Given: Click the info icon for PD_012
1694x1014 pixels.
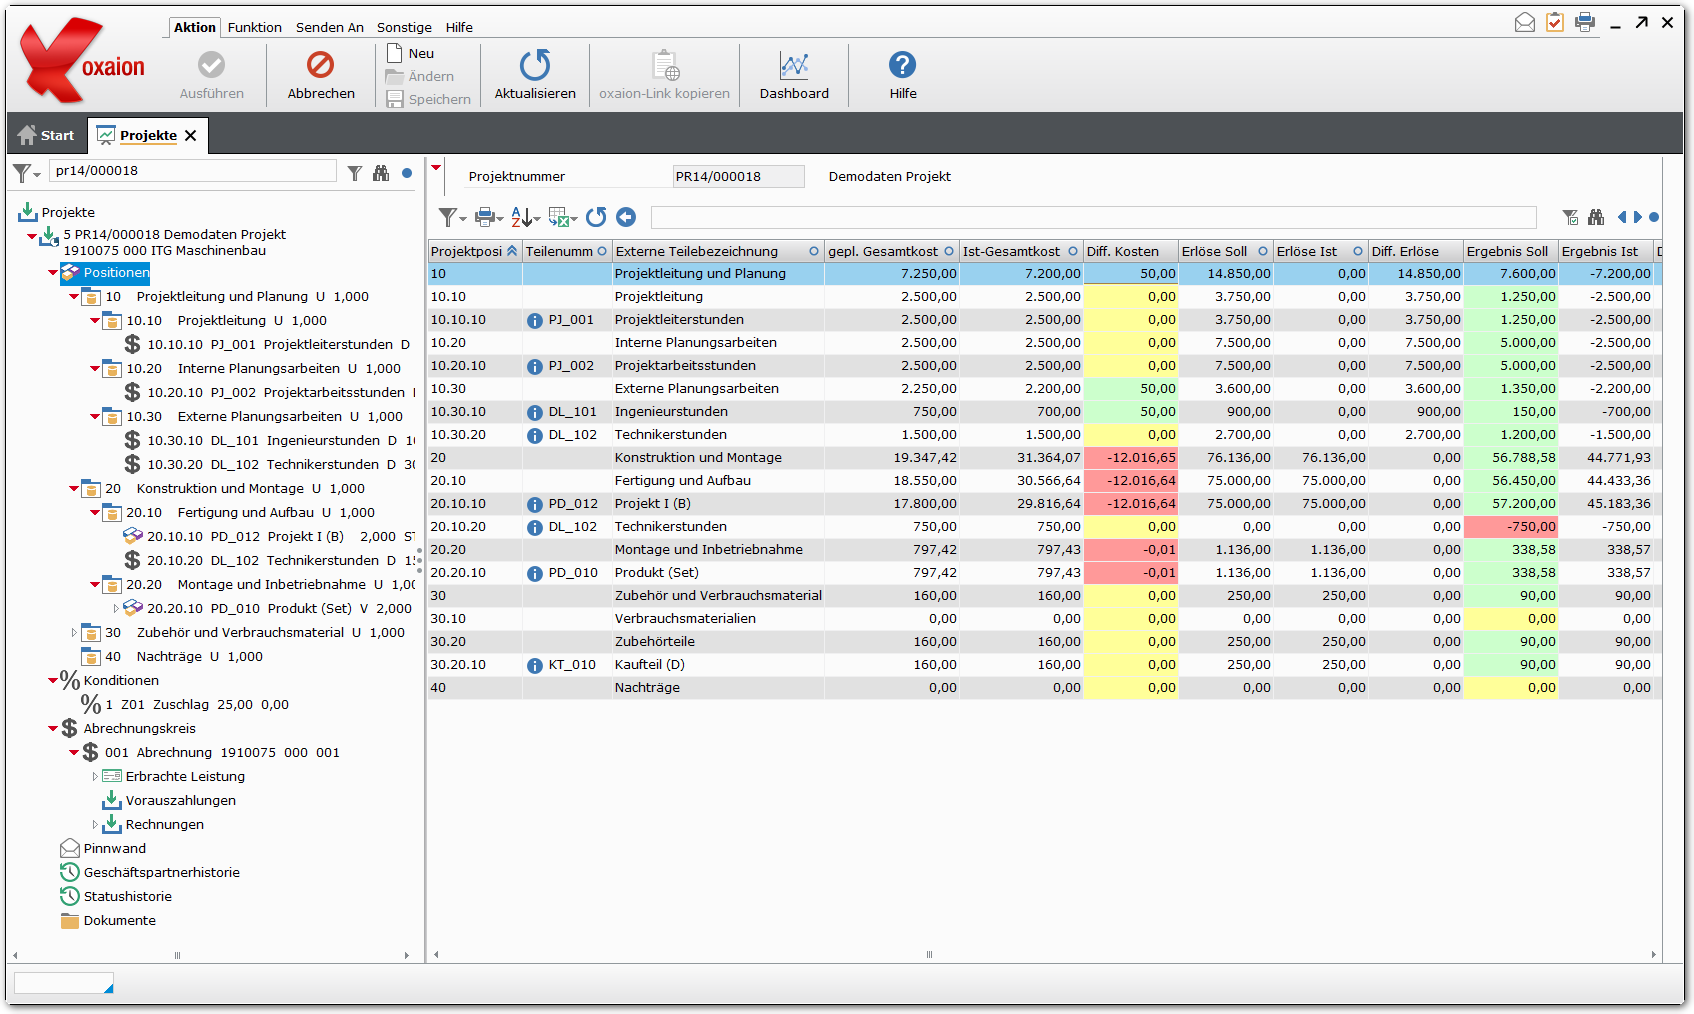Looking at the screenshot, I should [x=535, y=505].
